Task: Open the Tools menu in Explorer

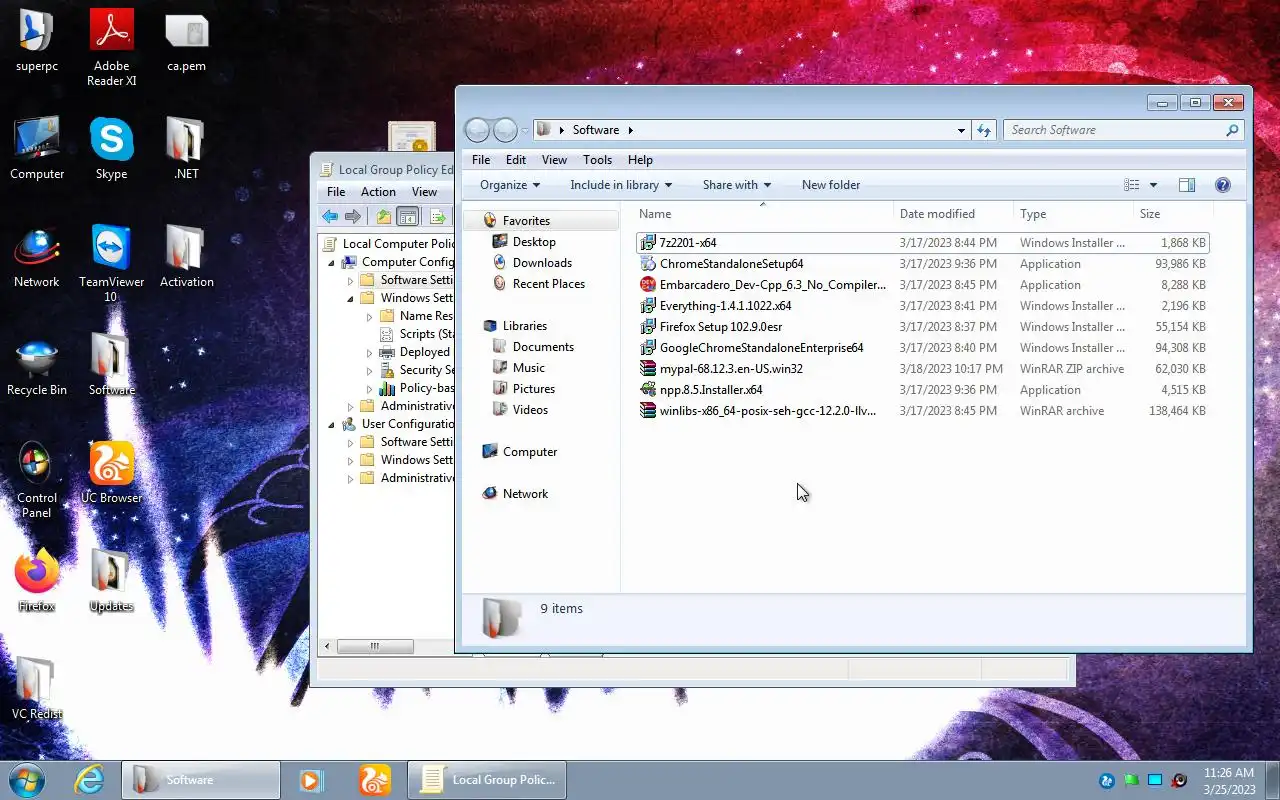Action: pyautogui.click(x=597, y=160)
